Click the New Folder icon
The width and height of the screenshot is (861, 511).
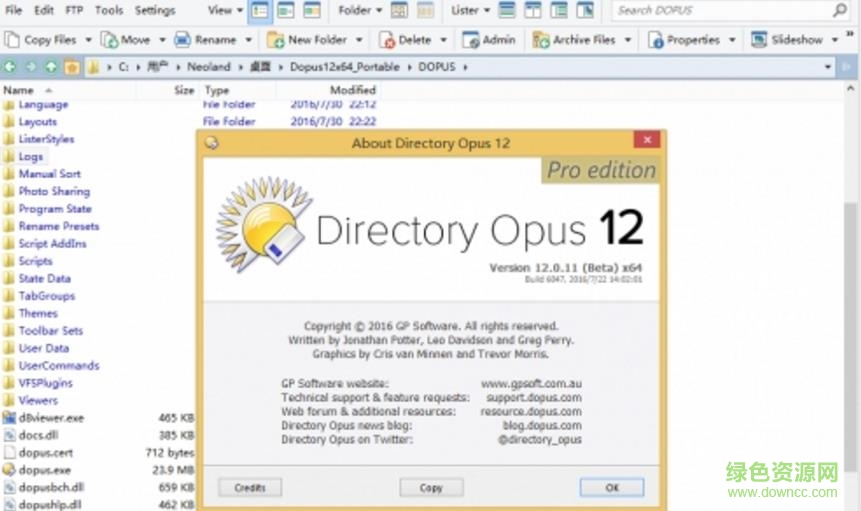click(276, 40)
